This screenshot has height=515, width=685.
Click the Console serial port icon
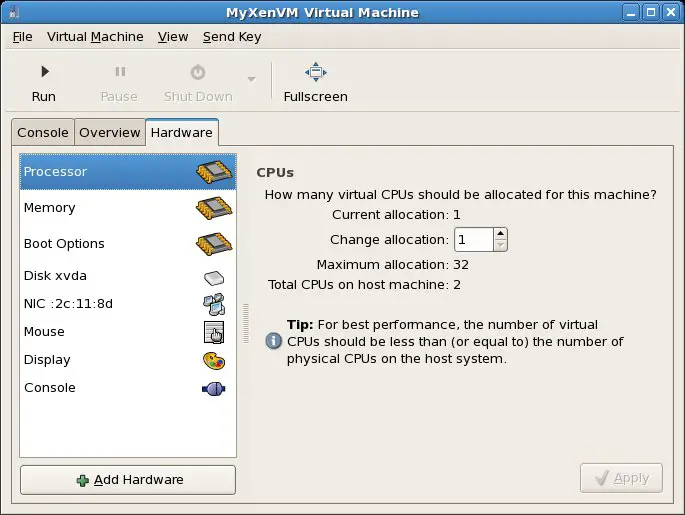point(214,388)
